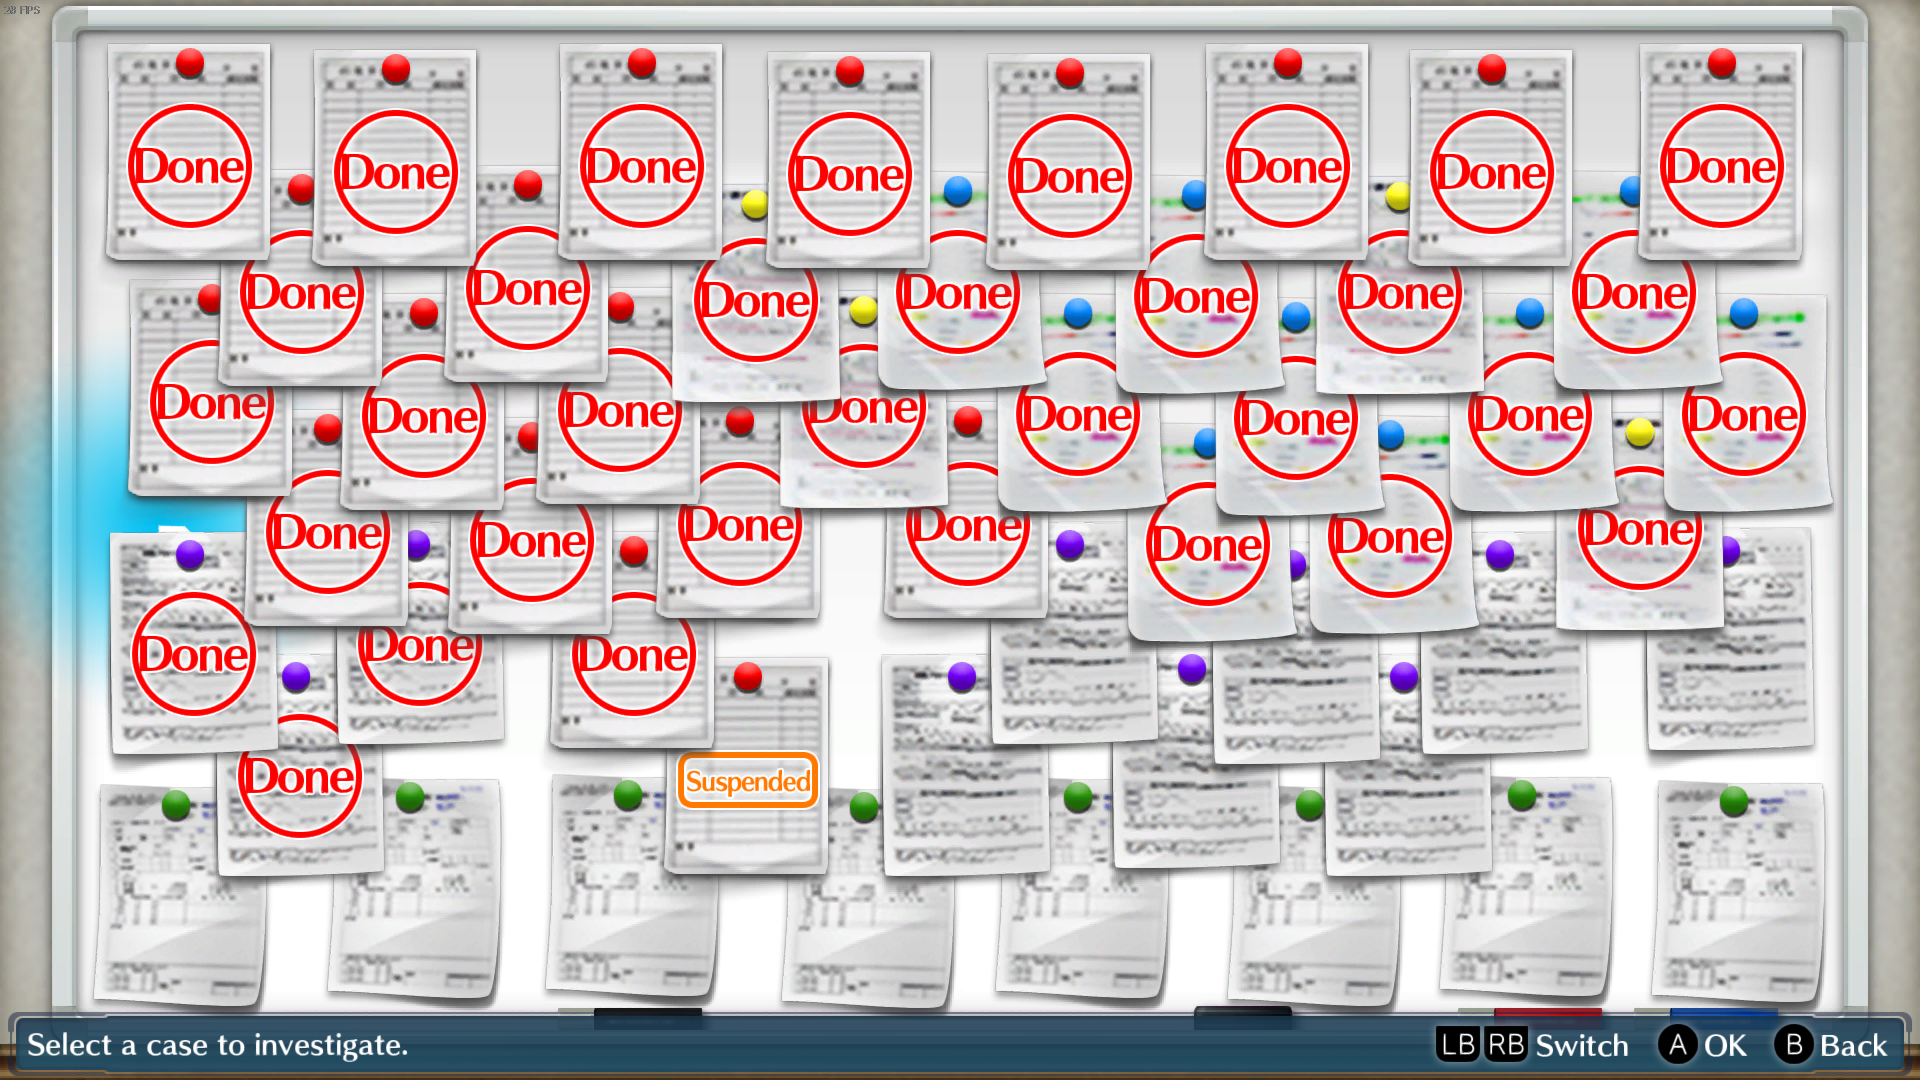This screenshot has width=1920, height=1080.
Task: Click the LB switch button icon
Action: tap(1457, 1045)
